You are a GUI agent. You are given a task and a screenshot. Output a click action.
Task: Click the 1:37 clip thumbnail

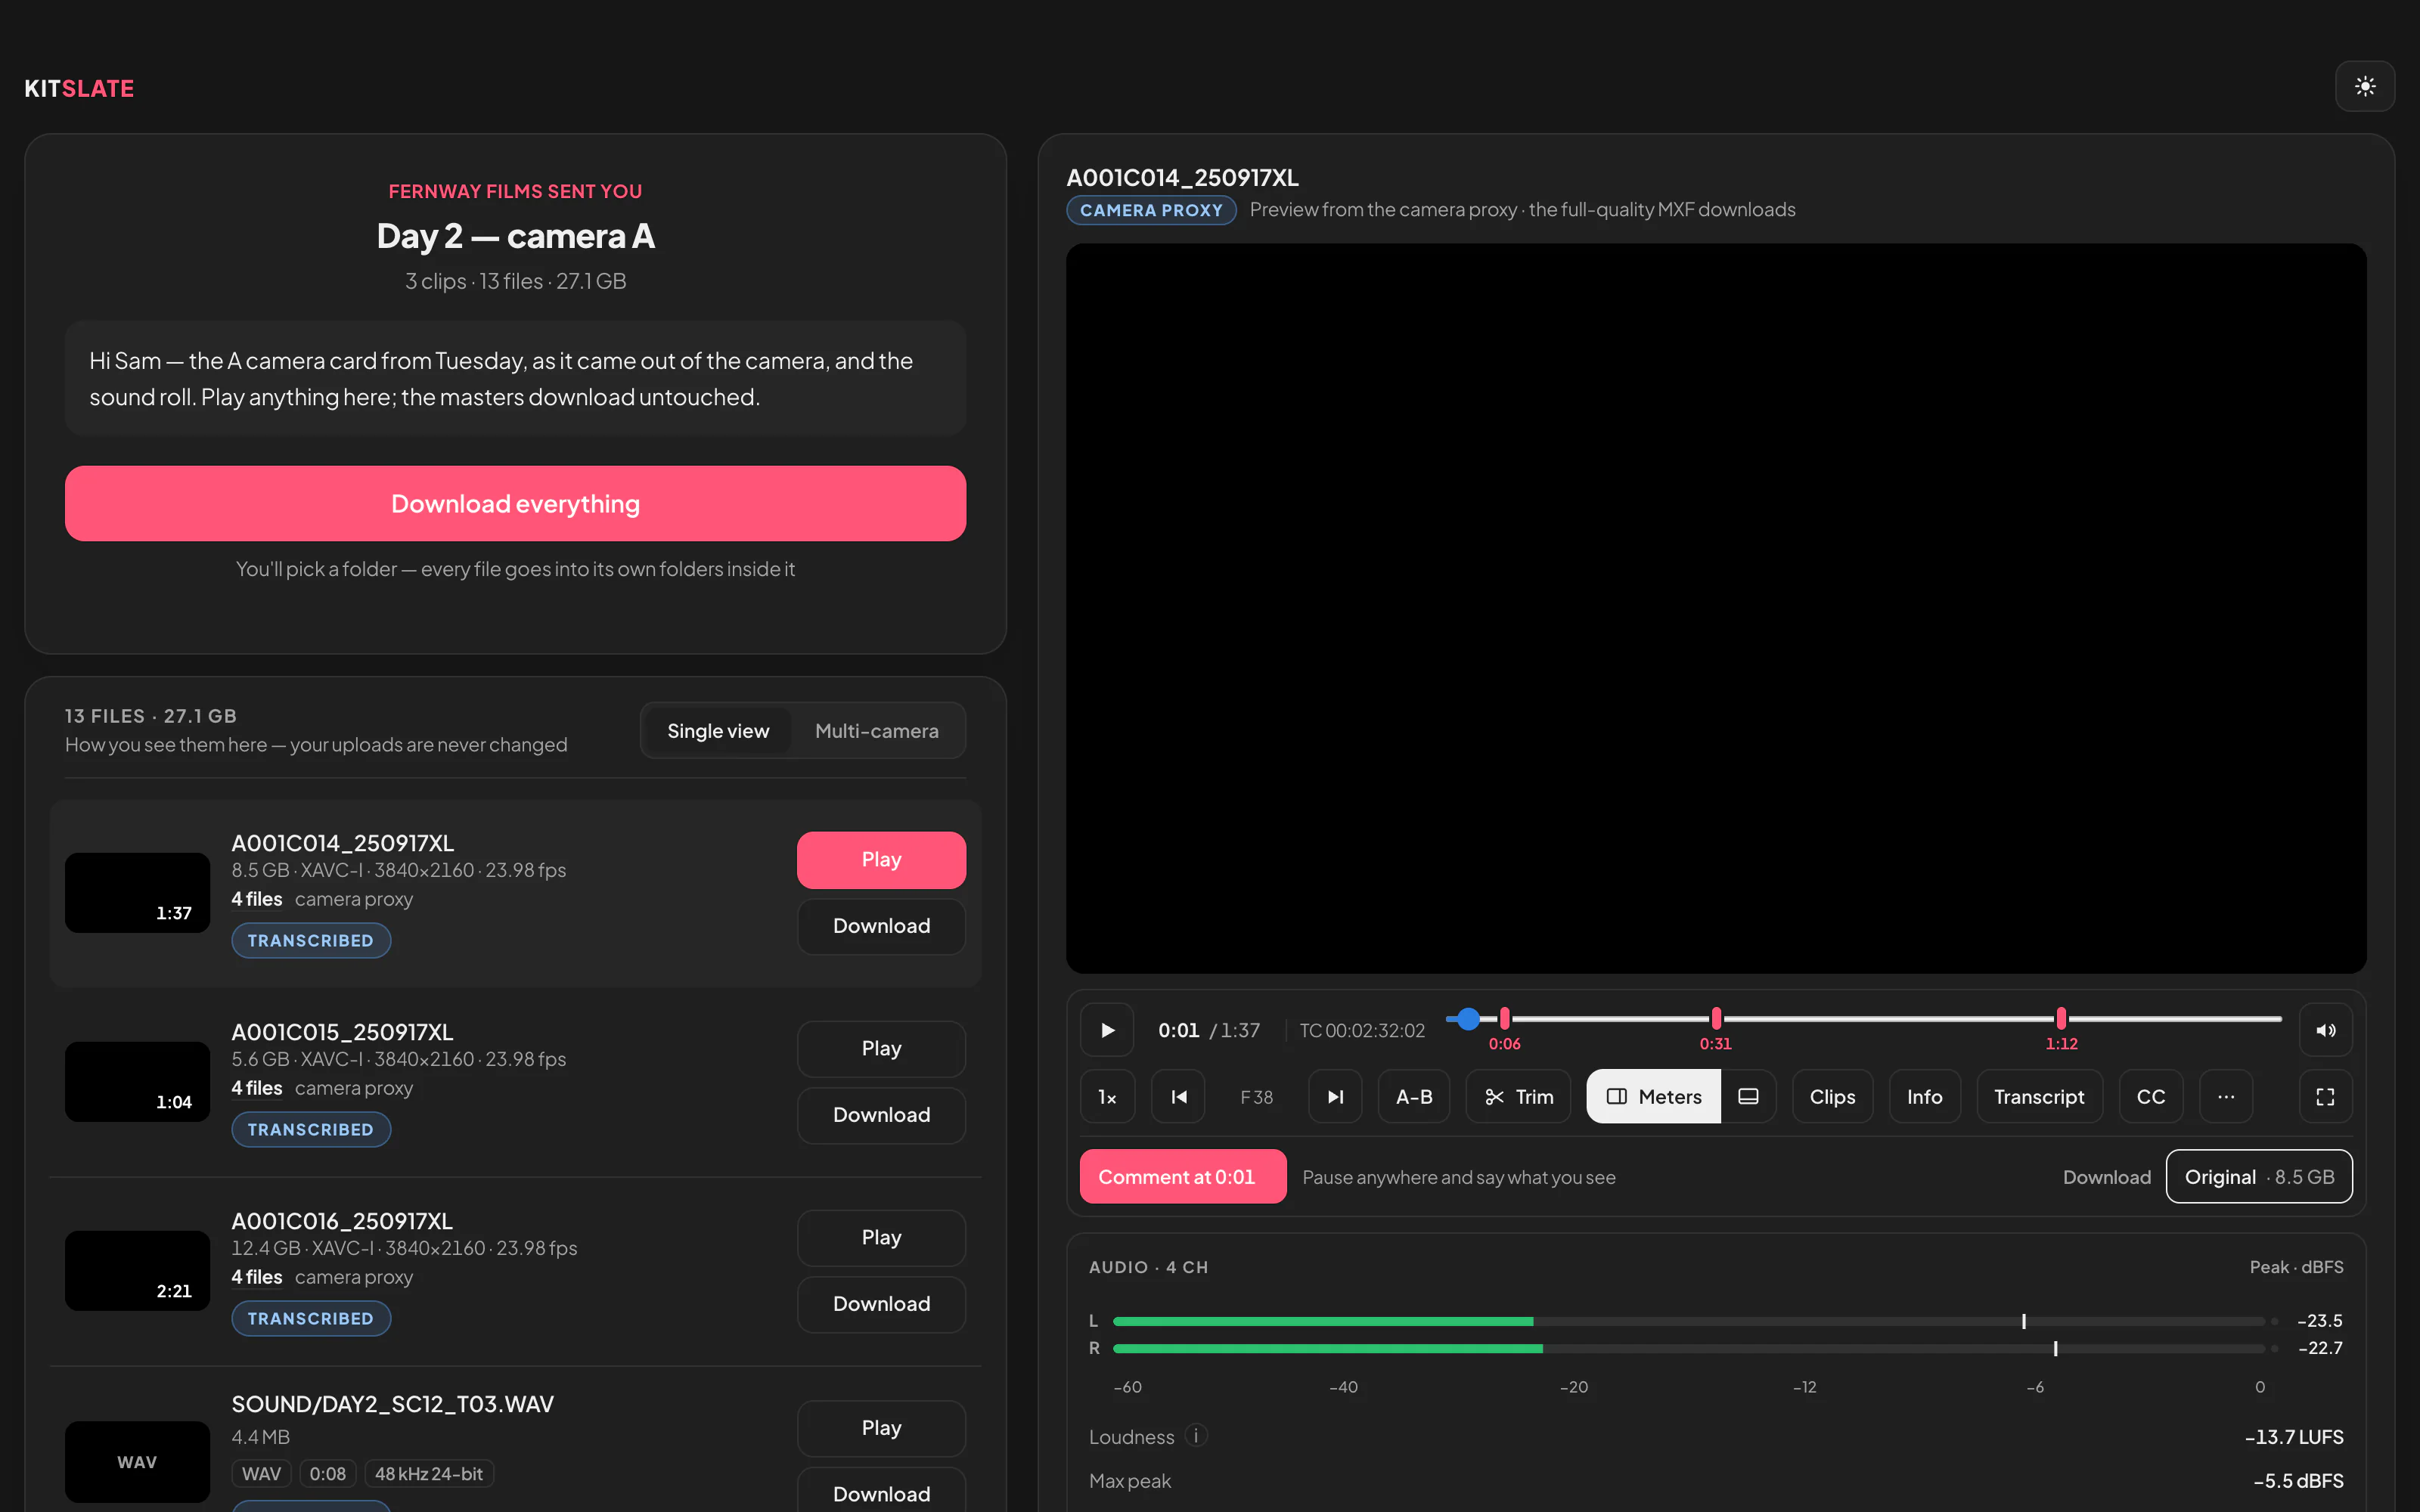[x=137, y=893]
